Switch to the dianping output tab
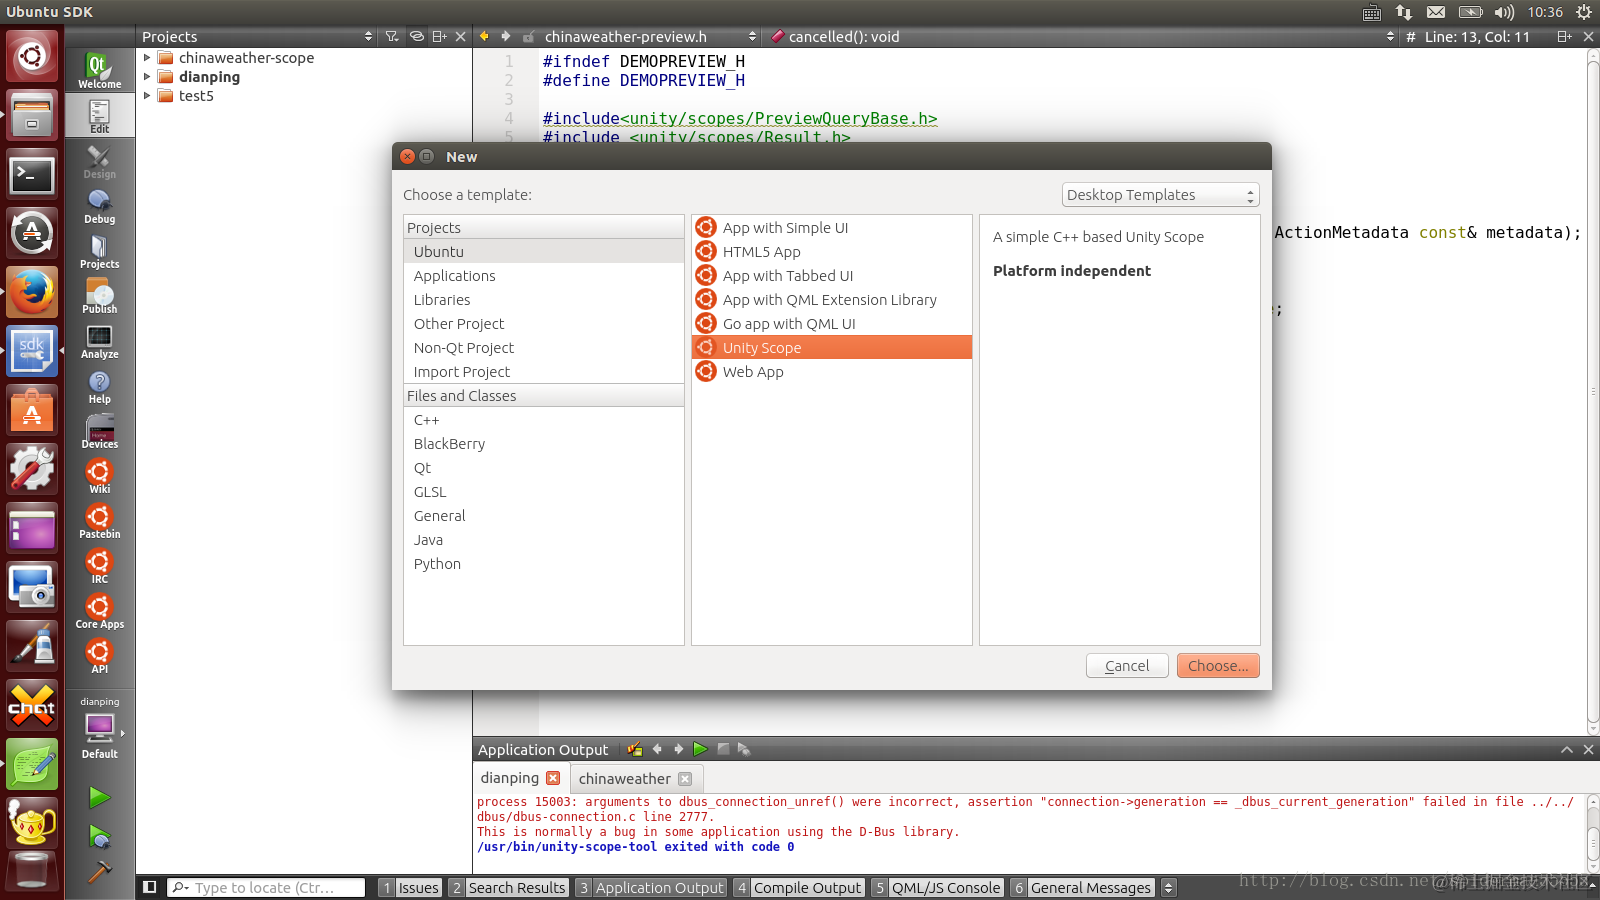 509,778
